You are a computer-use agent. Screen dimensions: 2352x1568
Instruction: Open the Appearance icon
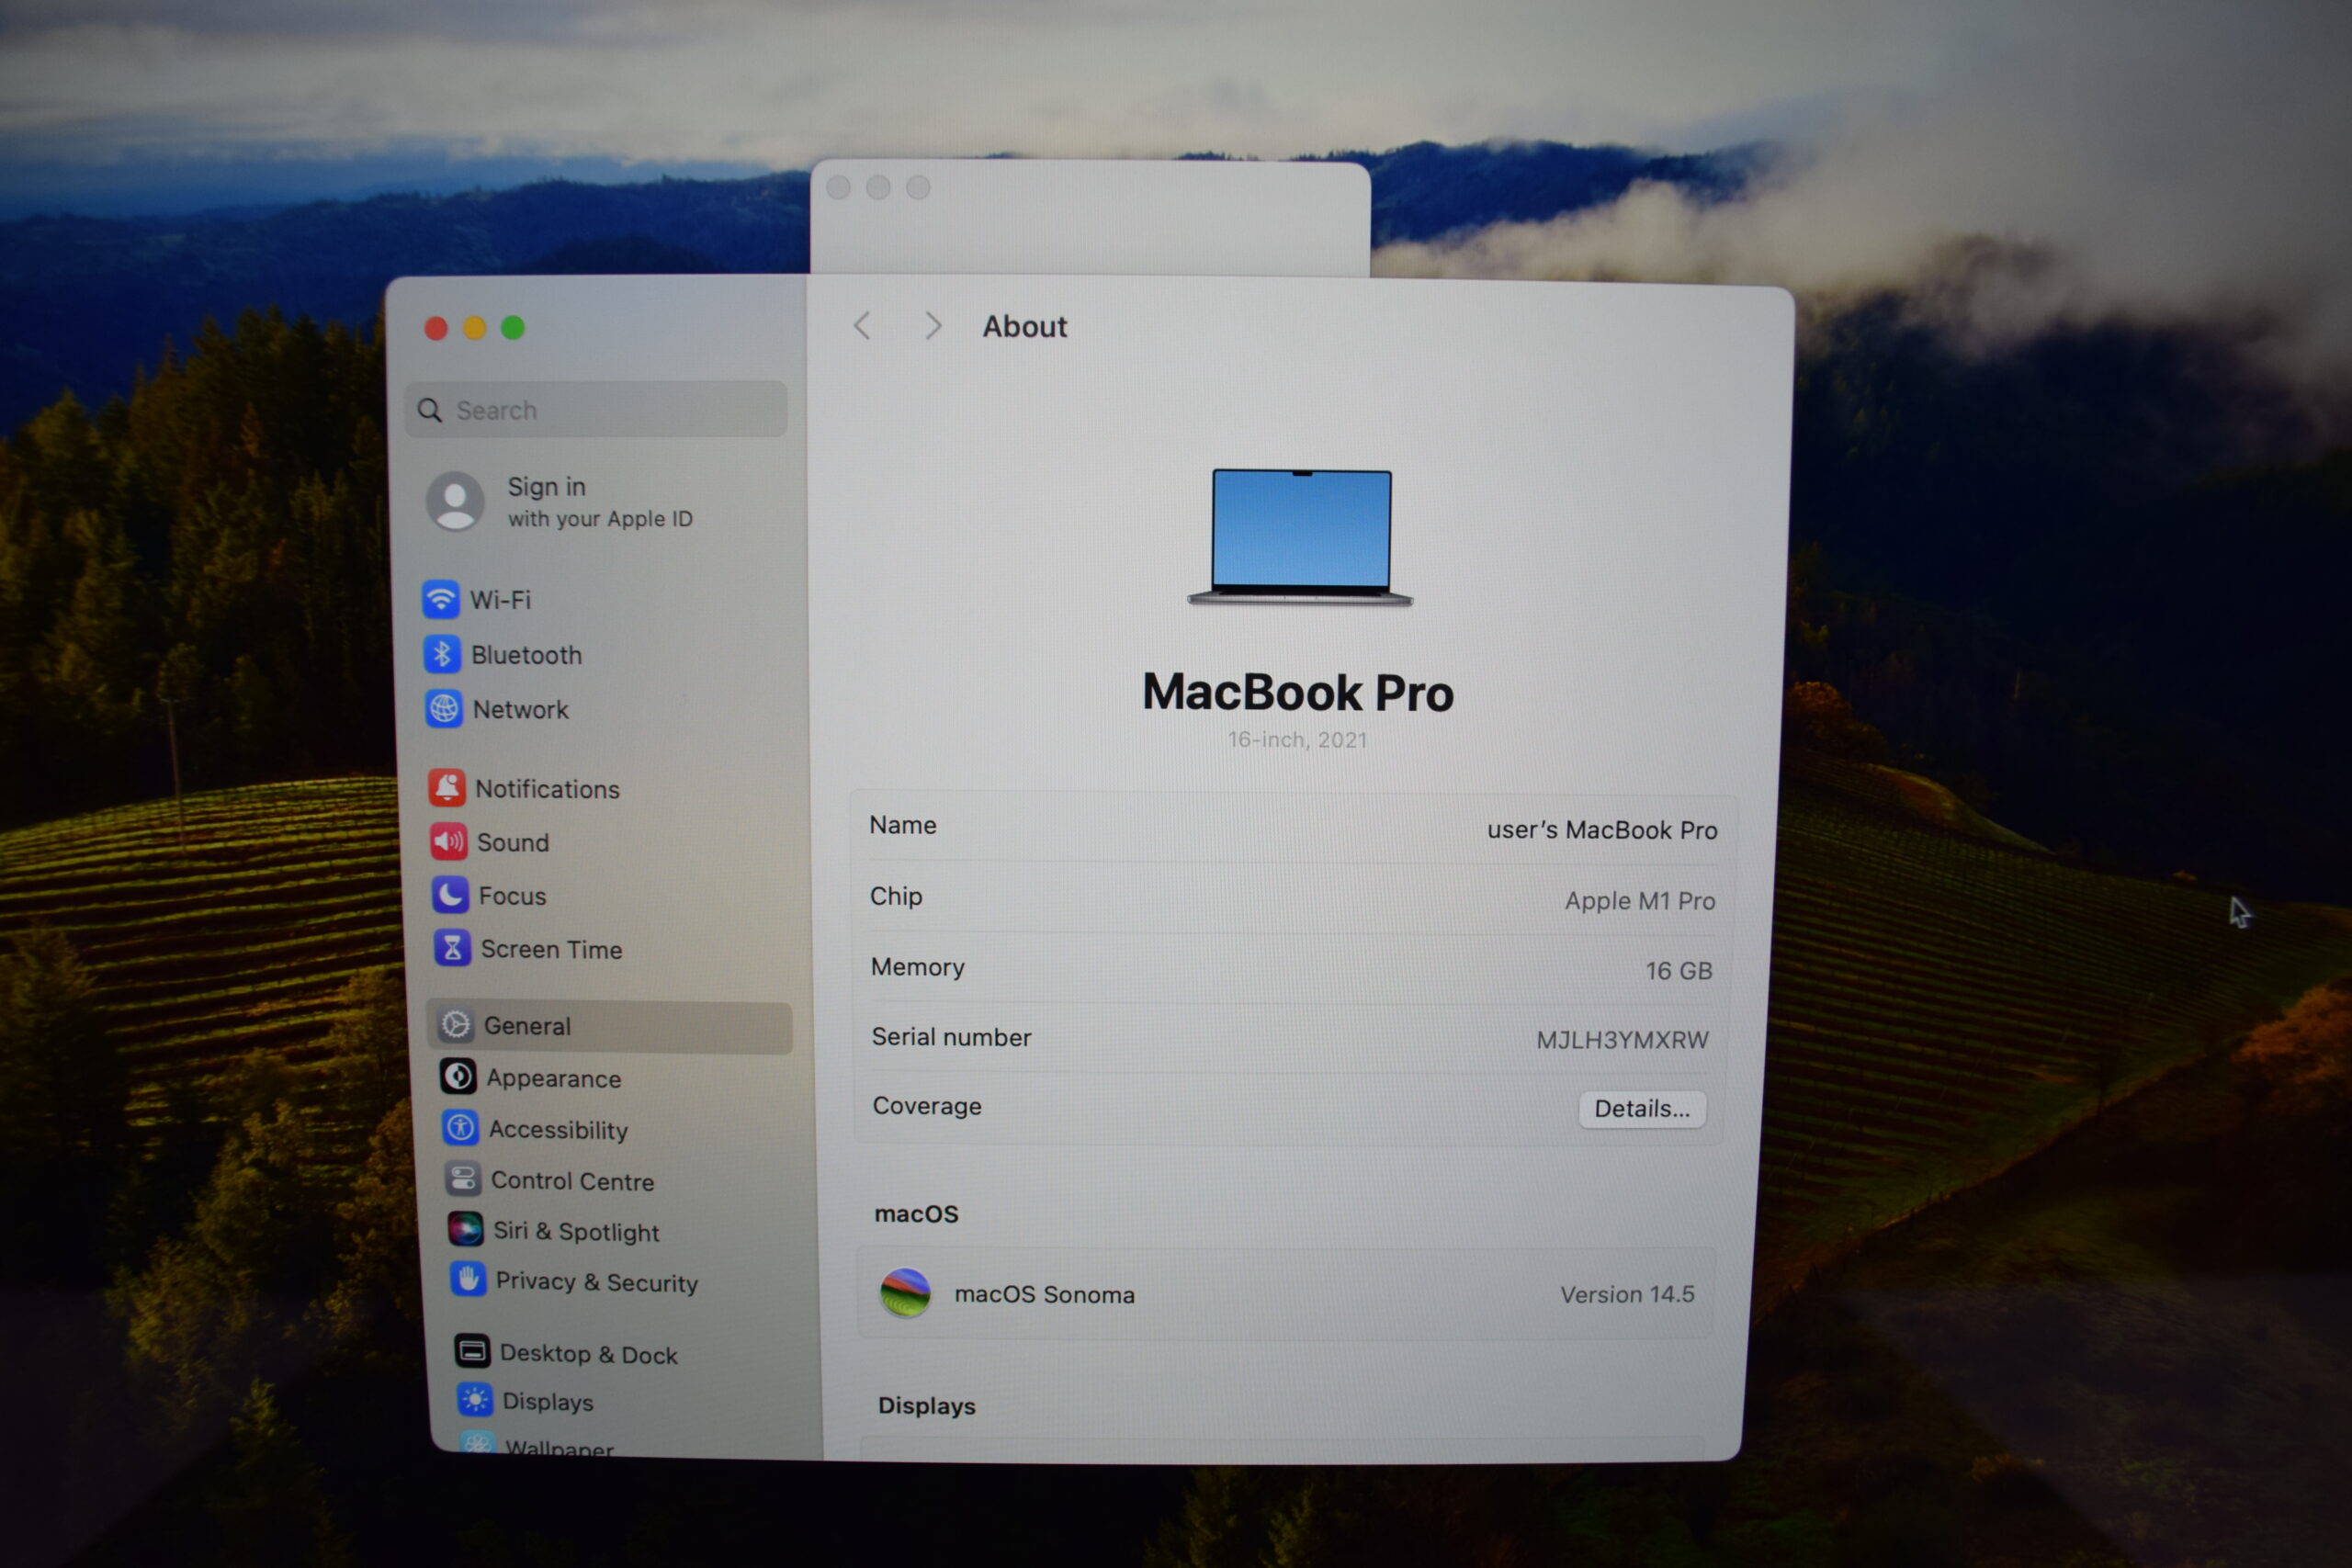[458, 1077]
